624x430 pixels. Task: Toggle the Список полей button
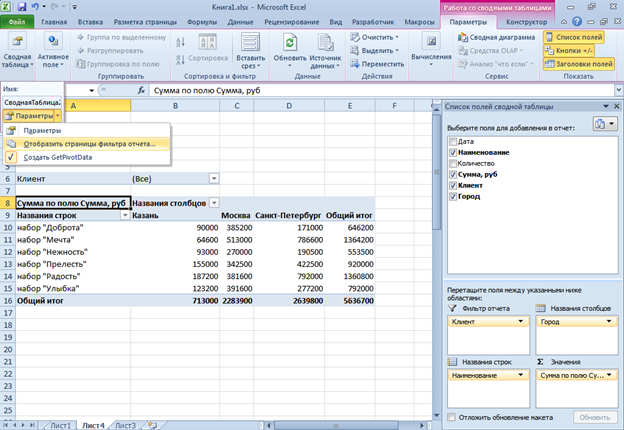pyautogui.click(x=573, y=37)
